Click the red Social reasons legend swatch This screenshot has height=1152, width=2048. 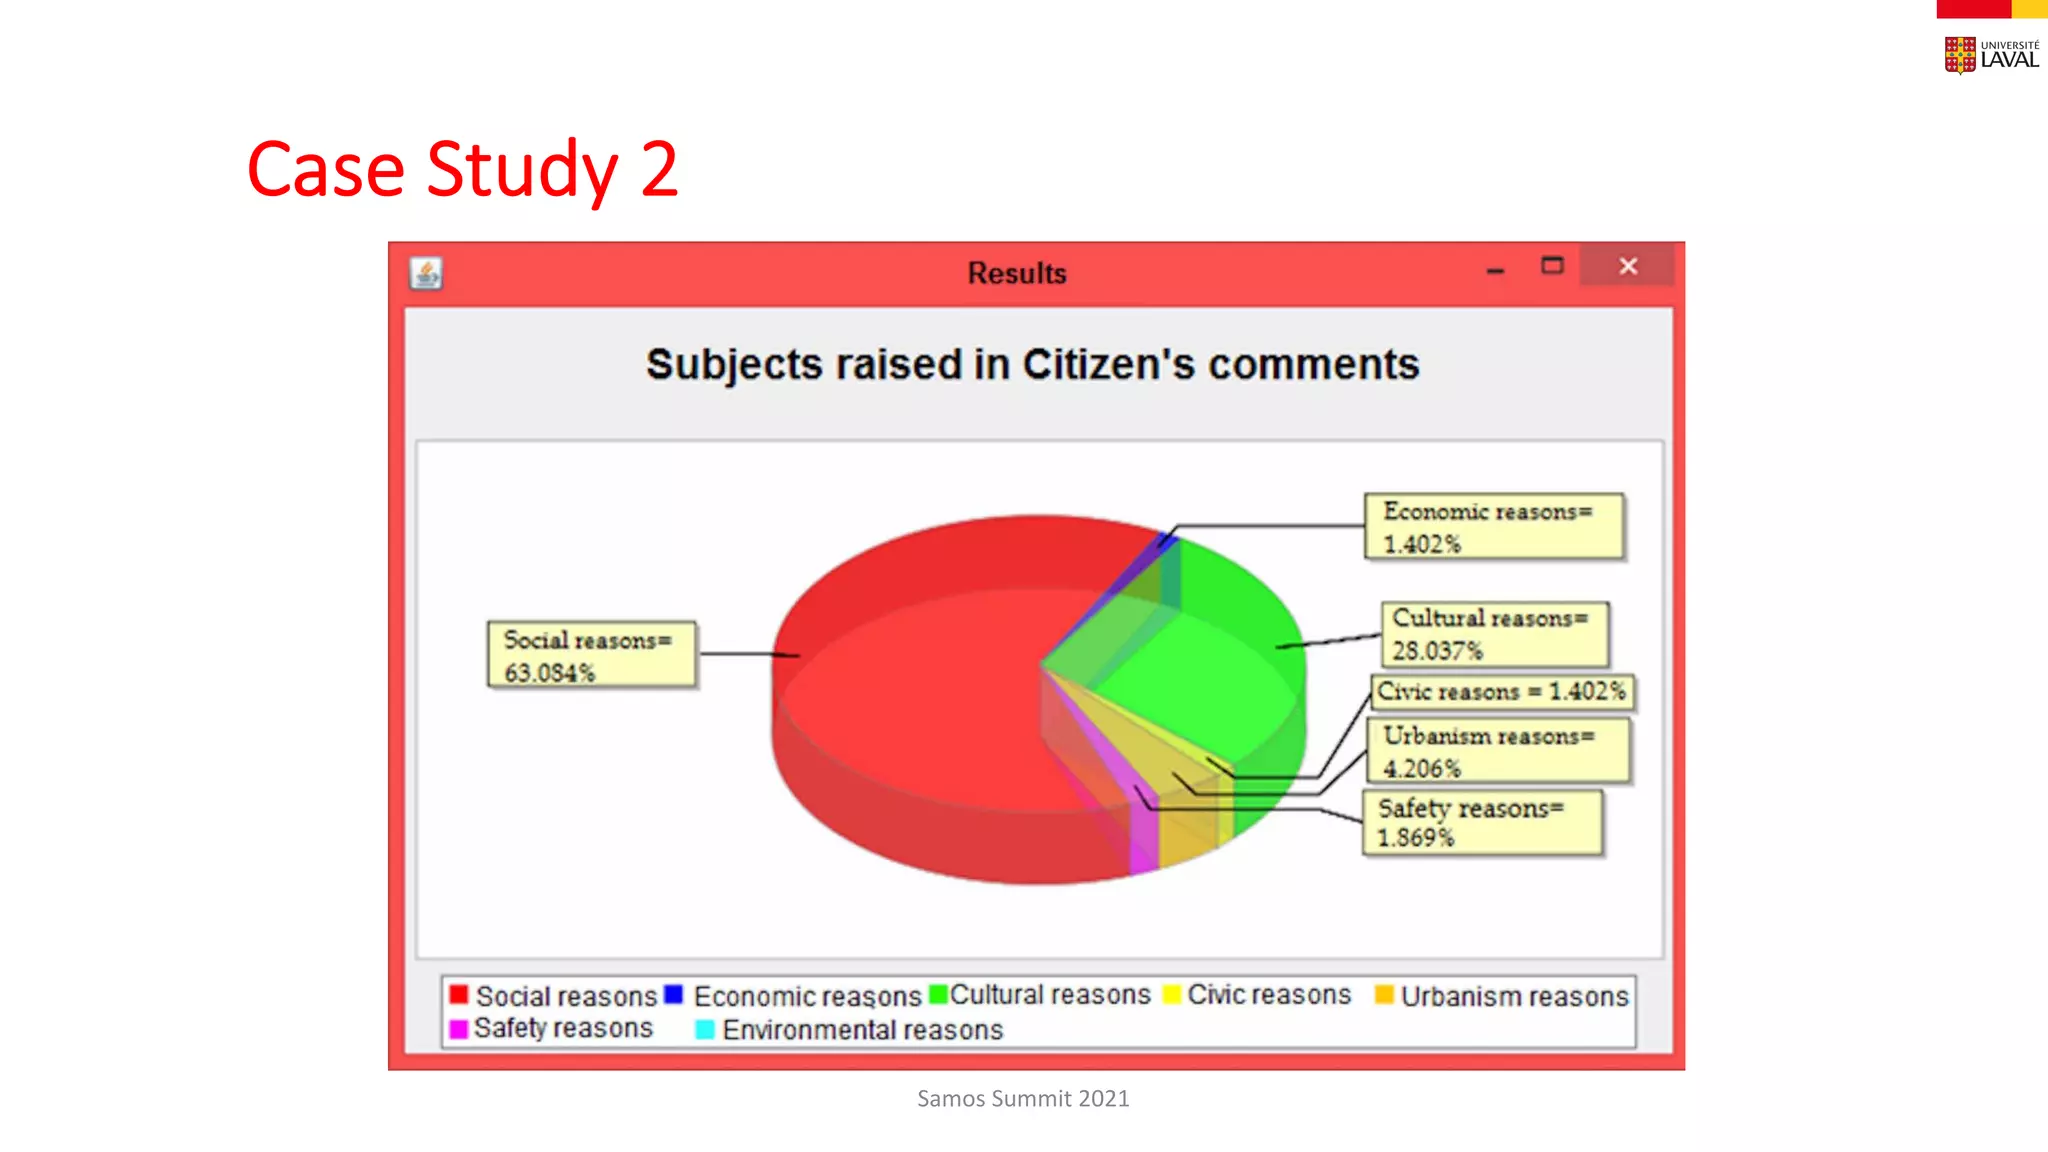[x=459, y=994]
